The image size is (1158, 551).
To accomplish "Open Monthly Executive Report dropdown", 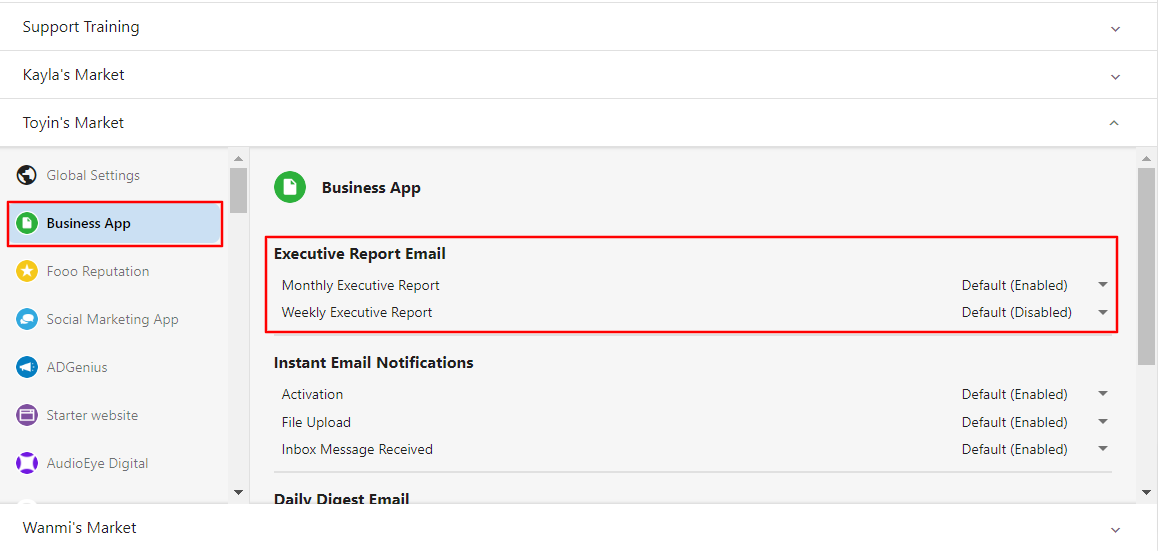I will pyautogui.click(x=1035, y=285).
